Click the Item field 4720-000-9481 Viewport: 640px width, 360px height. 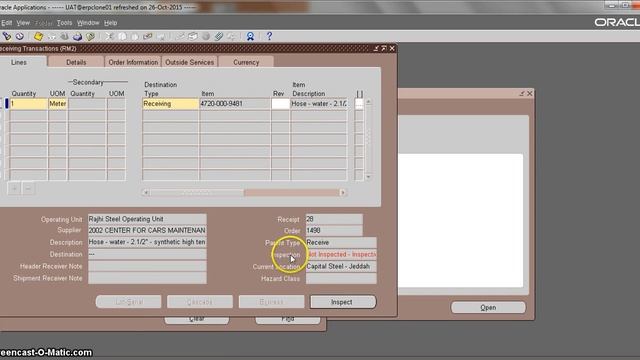click(235, 104)
